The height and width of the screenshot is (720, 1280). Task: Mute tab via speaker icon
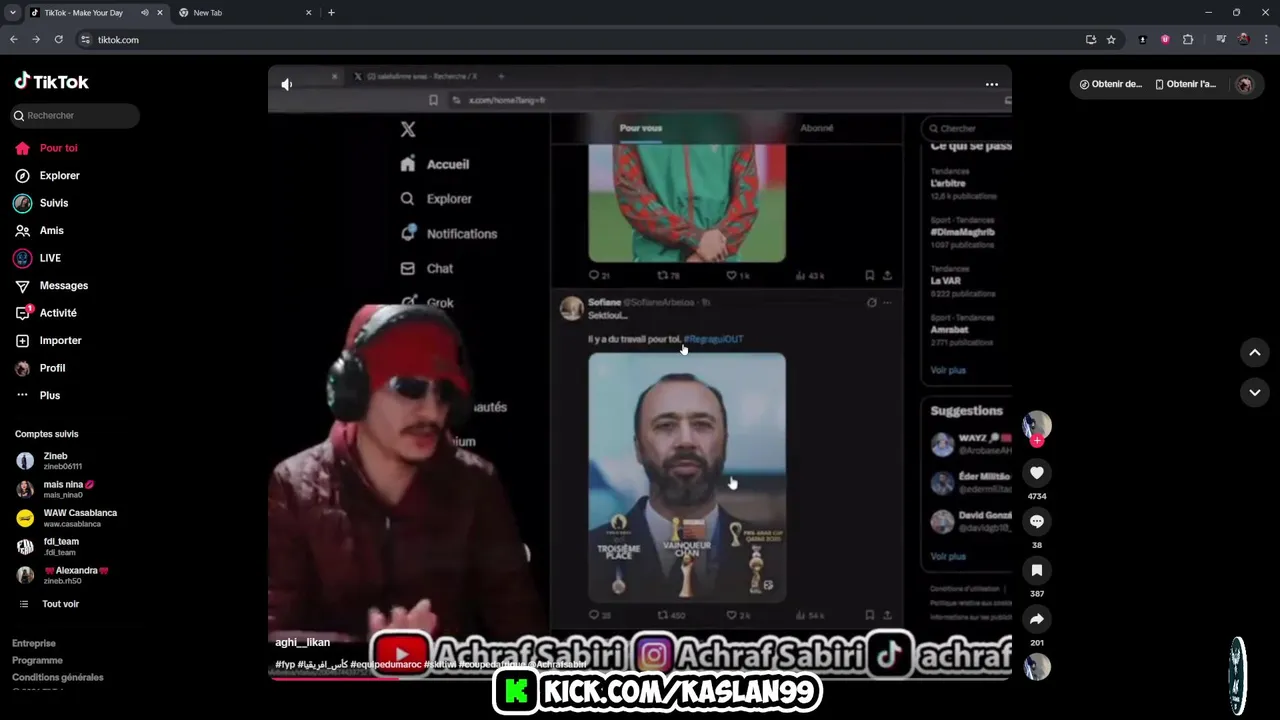tap(145, 13)
